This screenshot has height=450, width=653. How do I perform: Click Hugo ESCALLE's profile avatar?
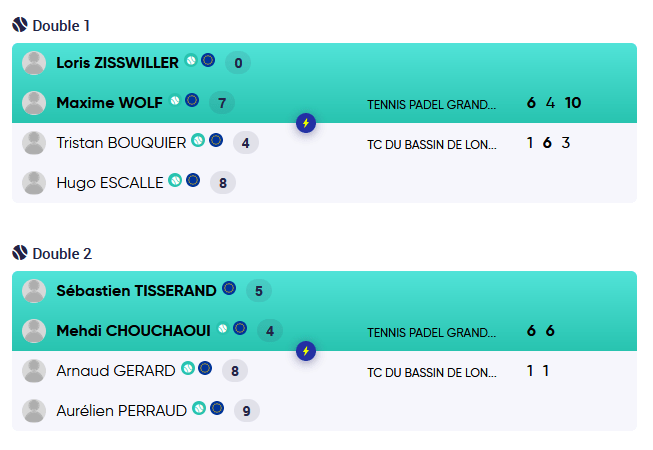pos(35,183)
